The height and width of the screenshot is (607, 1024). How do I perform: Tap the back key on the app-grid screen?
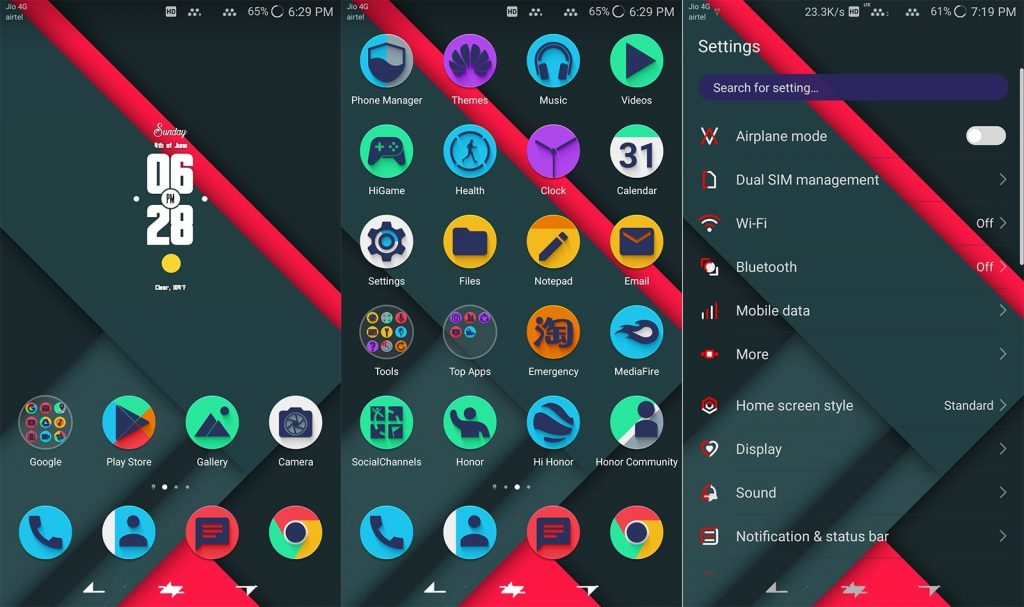pyautogui.click(x=435, y=588)
